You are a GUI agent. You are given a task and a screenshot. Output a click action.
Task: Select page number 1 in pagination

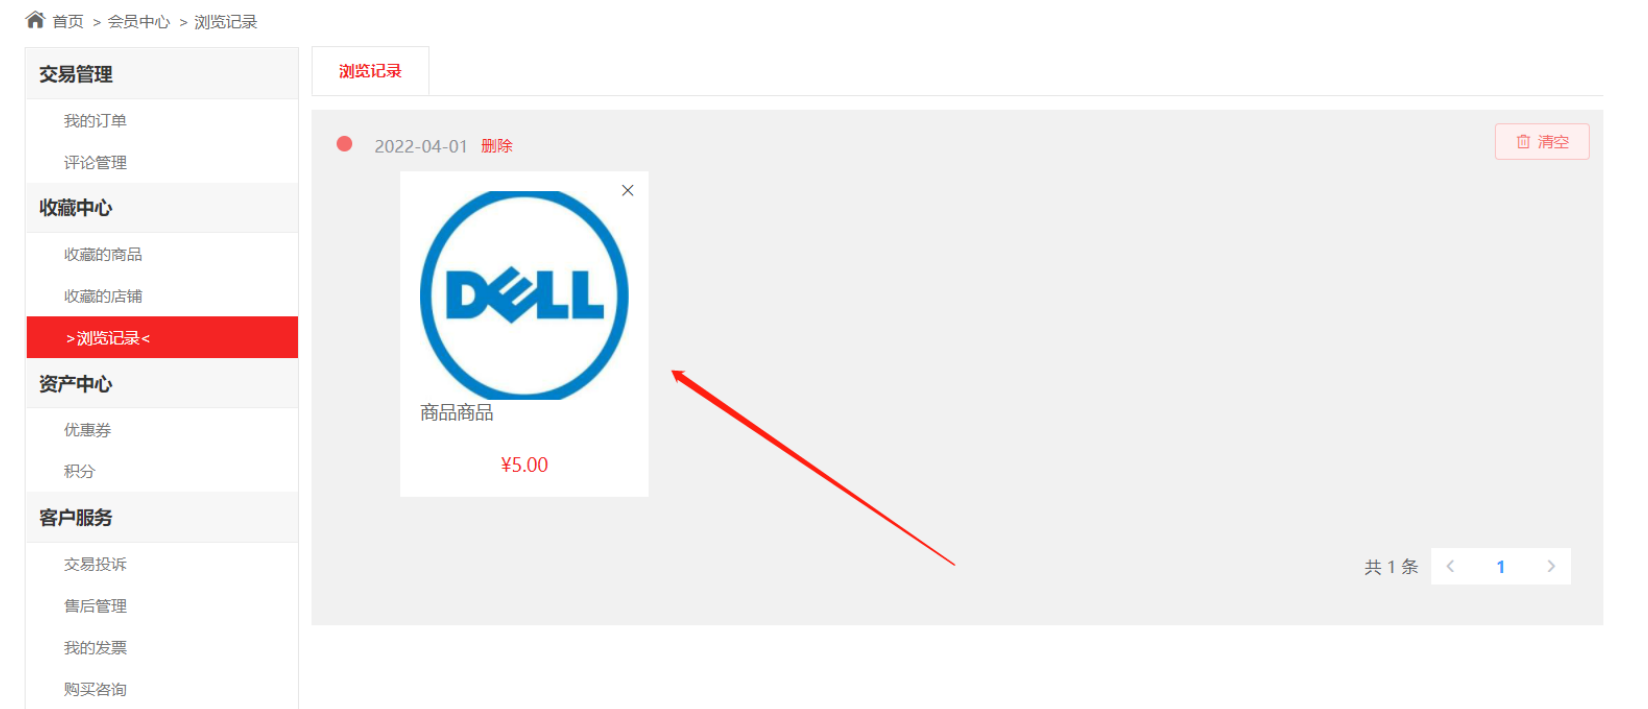[1500, 566]
